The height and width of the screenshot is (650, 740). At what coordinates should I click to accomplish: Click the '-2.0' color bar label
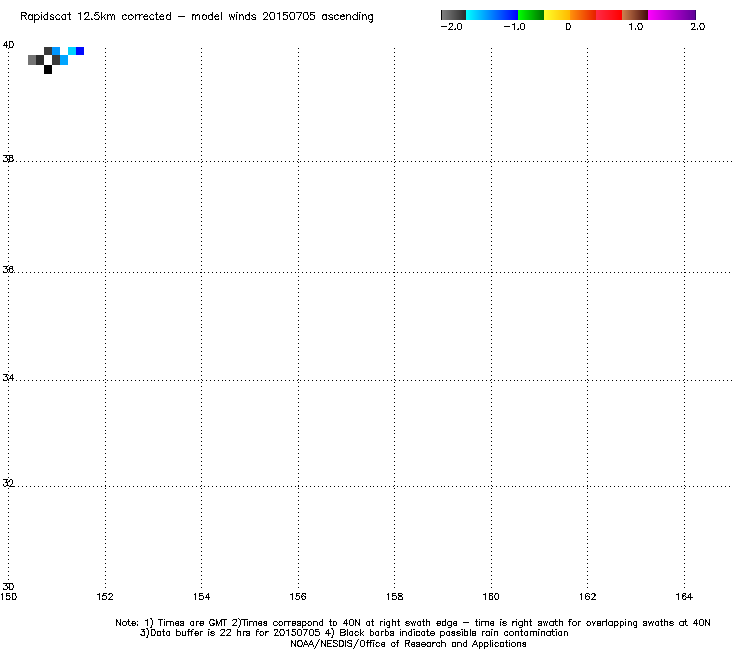pos(452,27)
